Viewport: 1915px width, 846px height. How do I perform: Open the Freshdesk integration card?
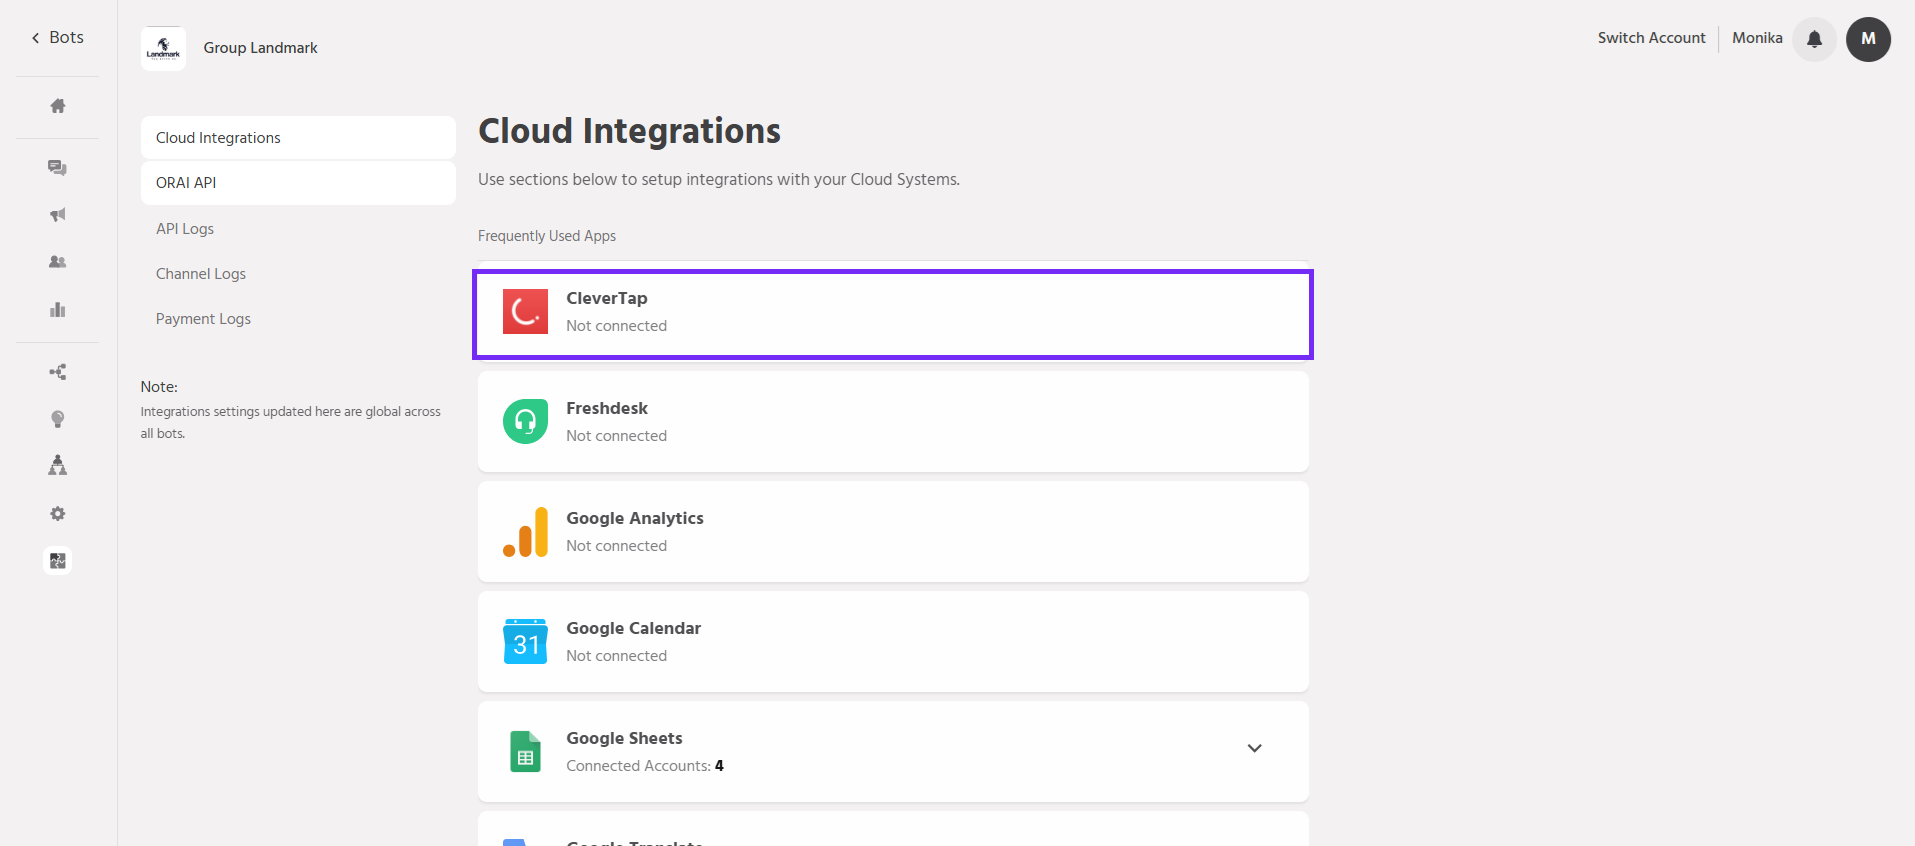point(892,422)
